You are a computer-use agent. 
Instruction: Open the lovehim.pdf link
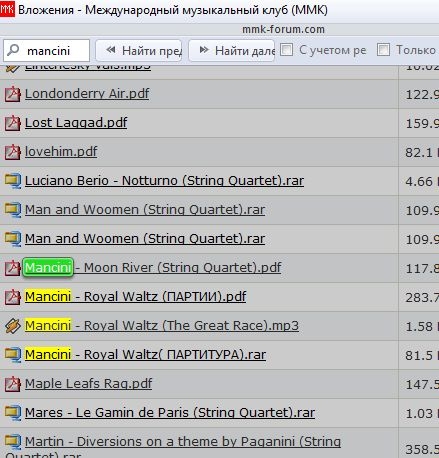pos(61,152)
